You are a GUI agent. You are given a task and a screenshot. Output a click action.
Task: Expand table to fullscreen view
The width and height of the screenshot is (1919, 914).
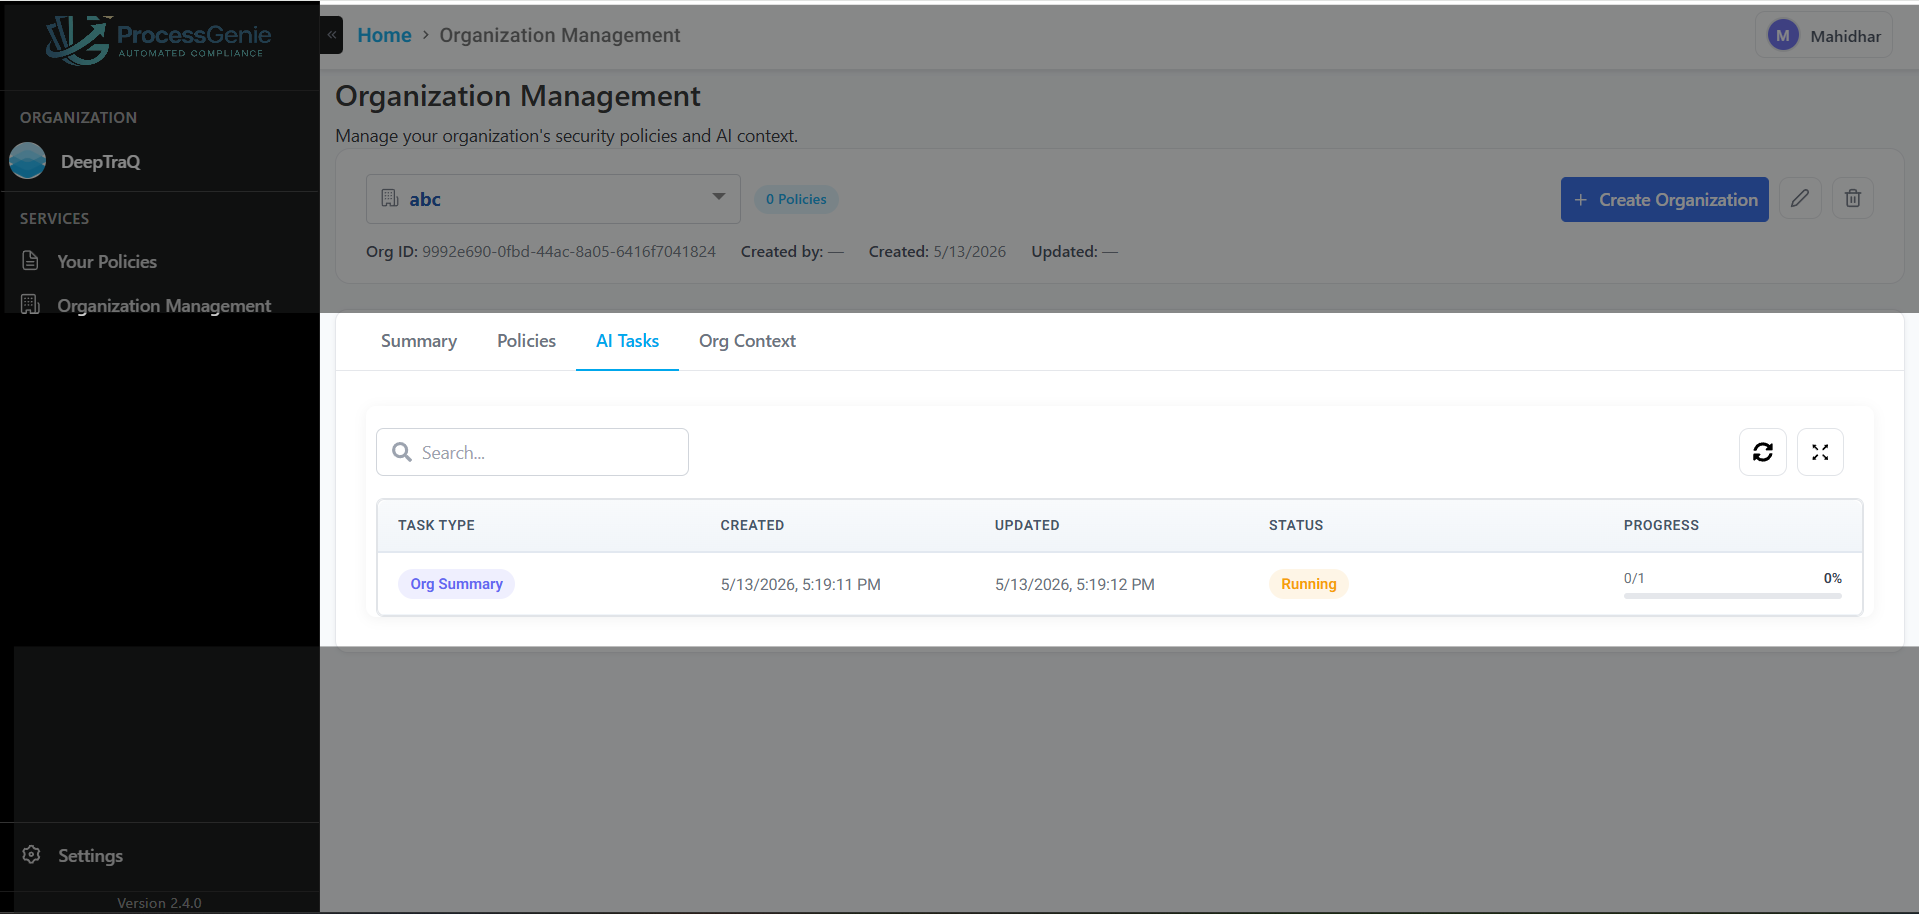1820,452
